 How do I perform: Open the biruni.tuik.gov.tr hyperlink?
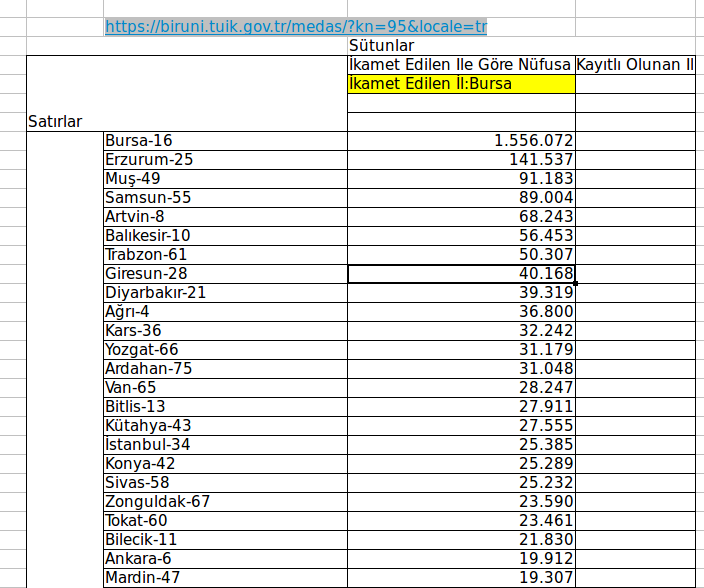295,26
